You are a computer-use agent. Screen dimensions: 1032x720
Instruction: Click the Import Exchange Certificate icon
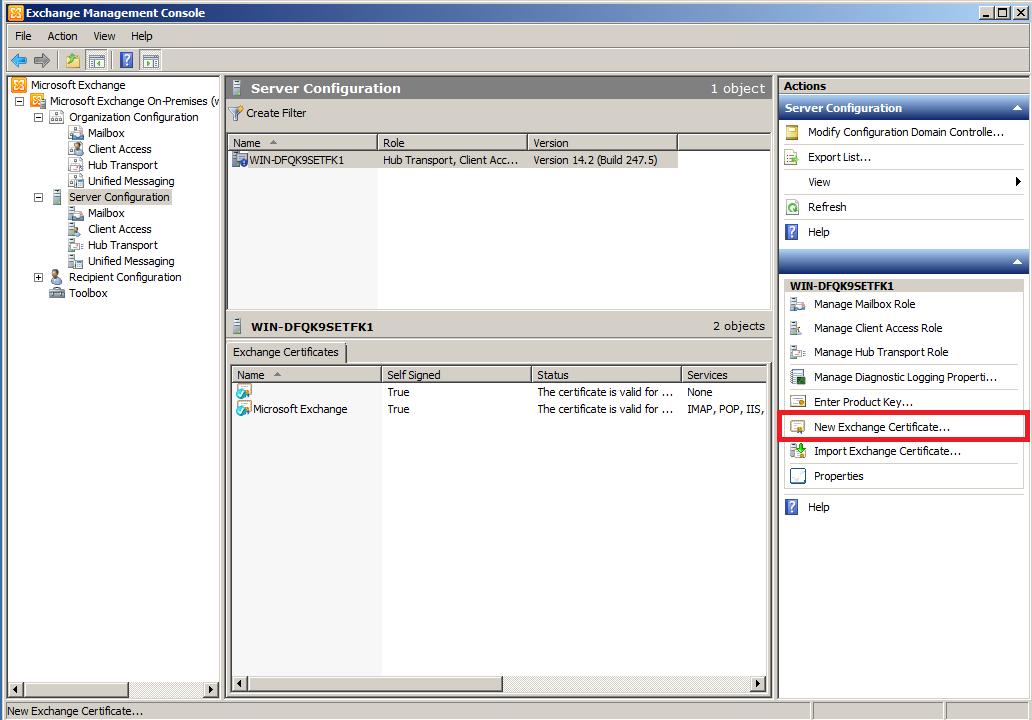click(x=797, y=452)
